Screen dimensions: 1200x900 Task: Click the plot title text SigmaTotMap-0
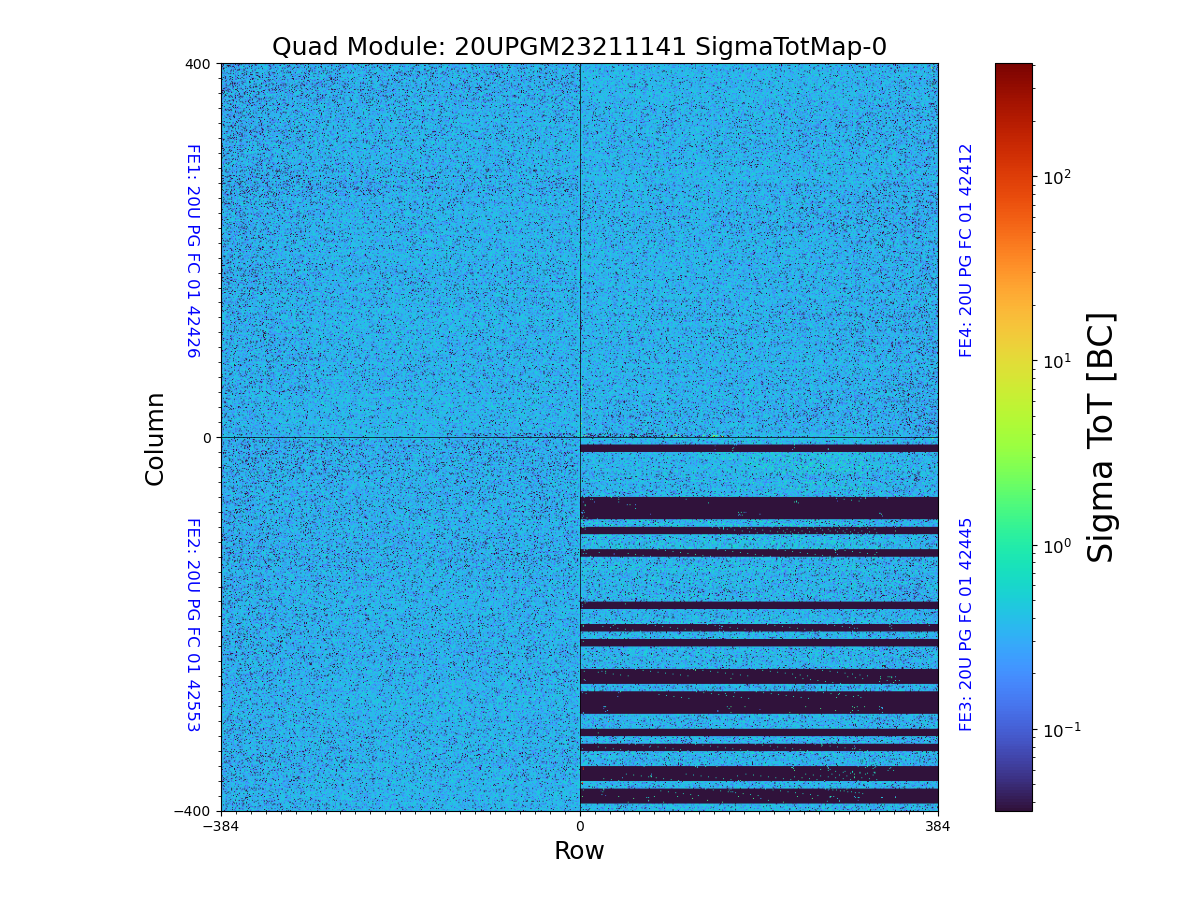579,47
